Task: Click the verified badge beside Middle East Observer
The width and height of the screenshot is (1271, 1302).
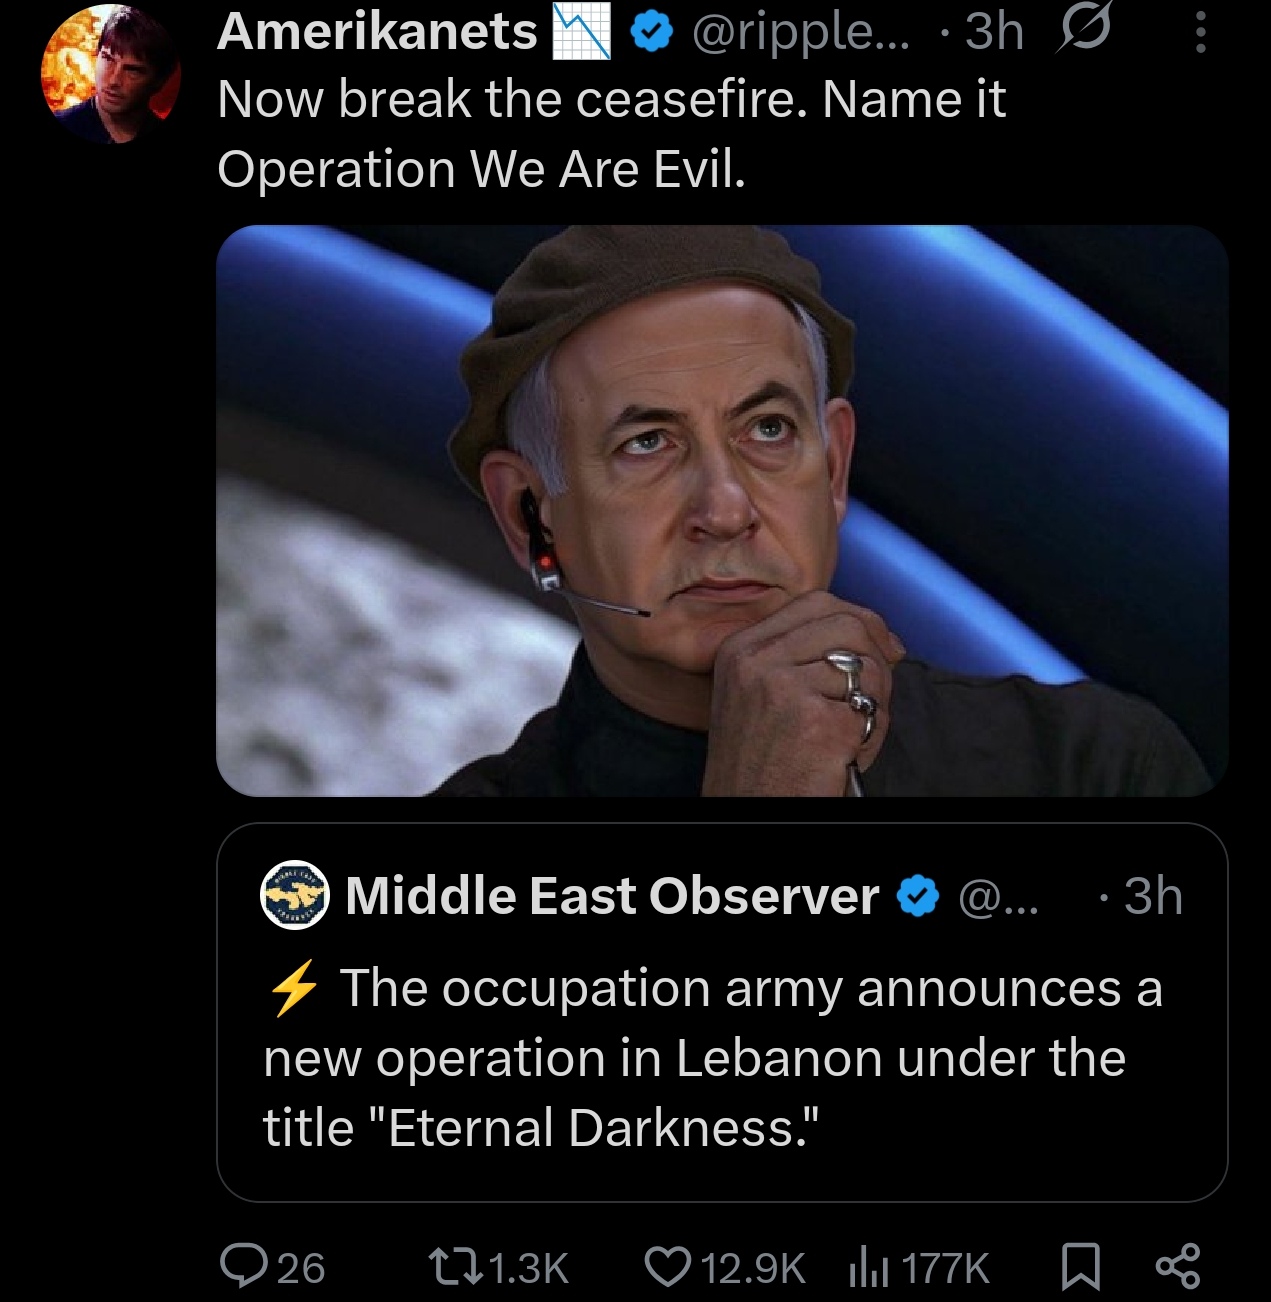Action: [x=918, y=896]
